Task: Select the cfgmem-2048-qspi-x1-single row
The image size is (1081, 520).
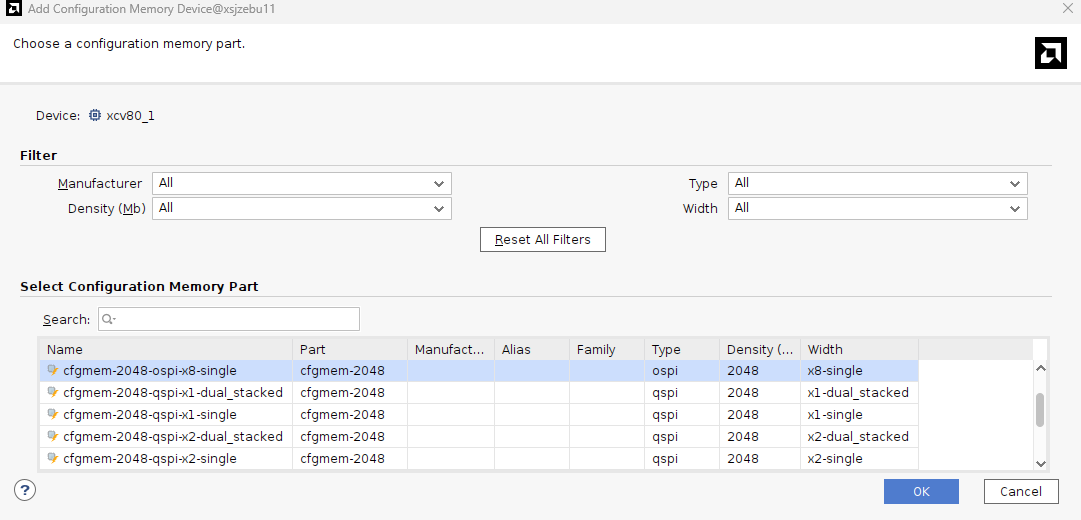Action: pyautogui.click(x=150, y=415)
